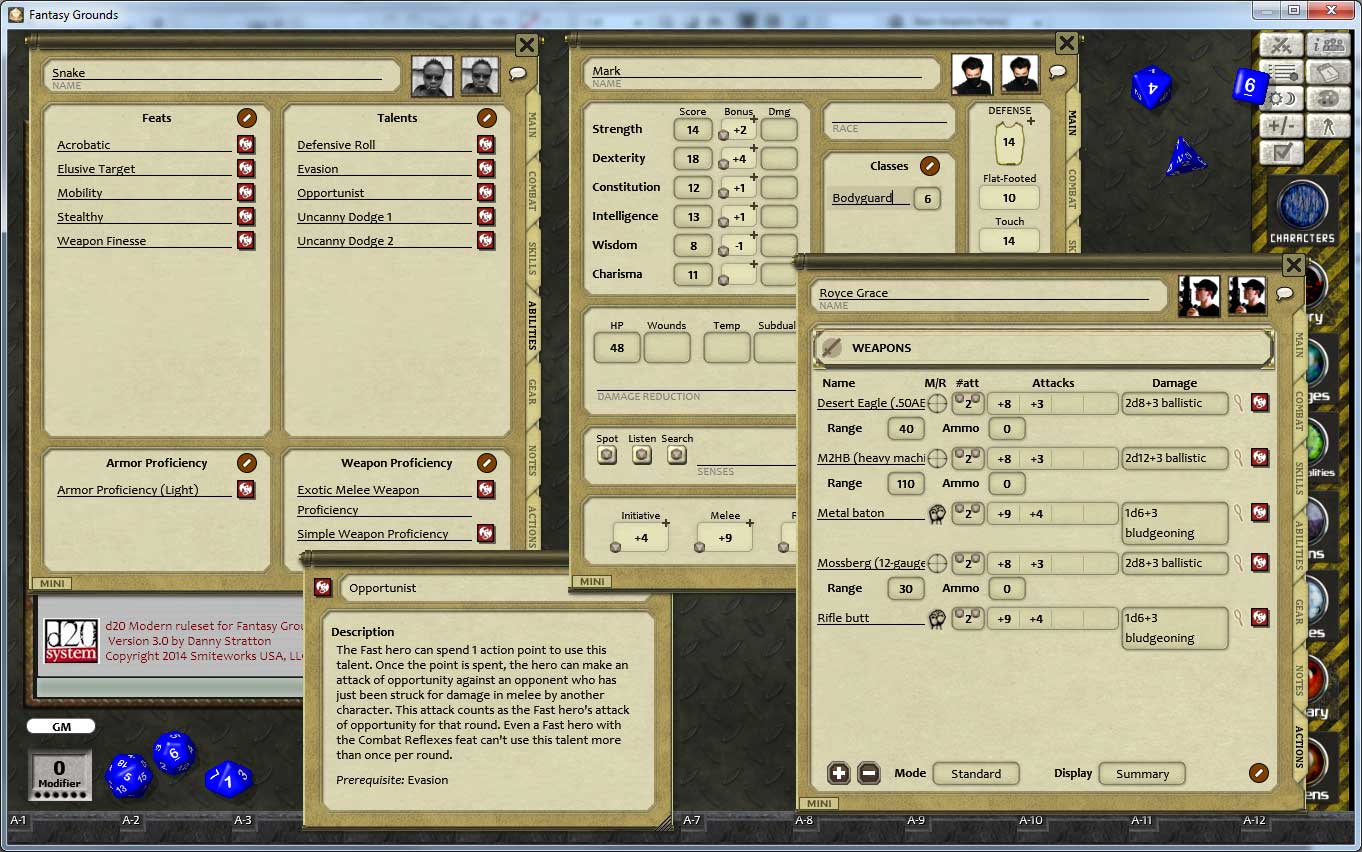Click Mark's portrait thumbnail

coord(970,73)
